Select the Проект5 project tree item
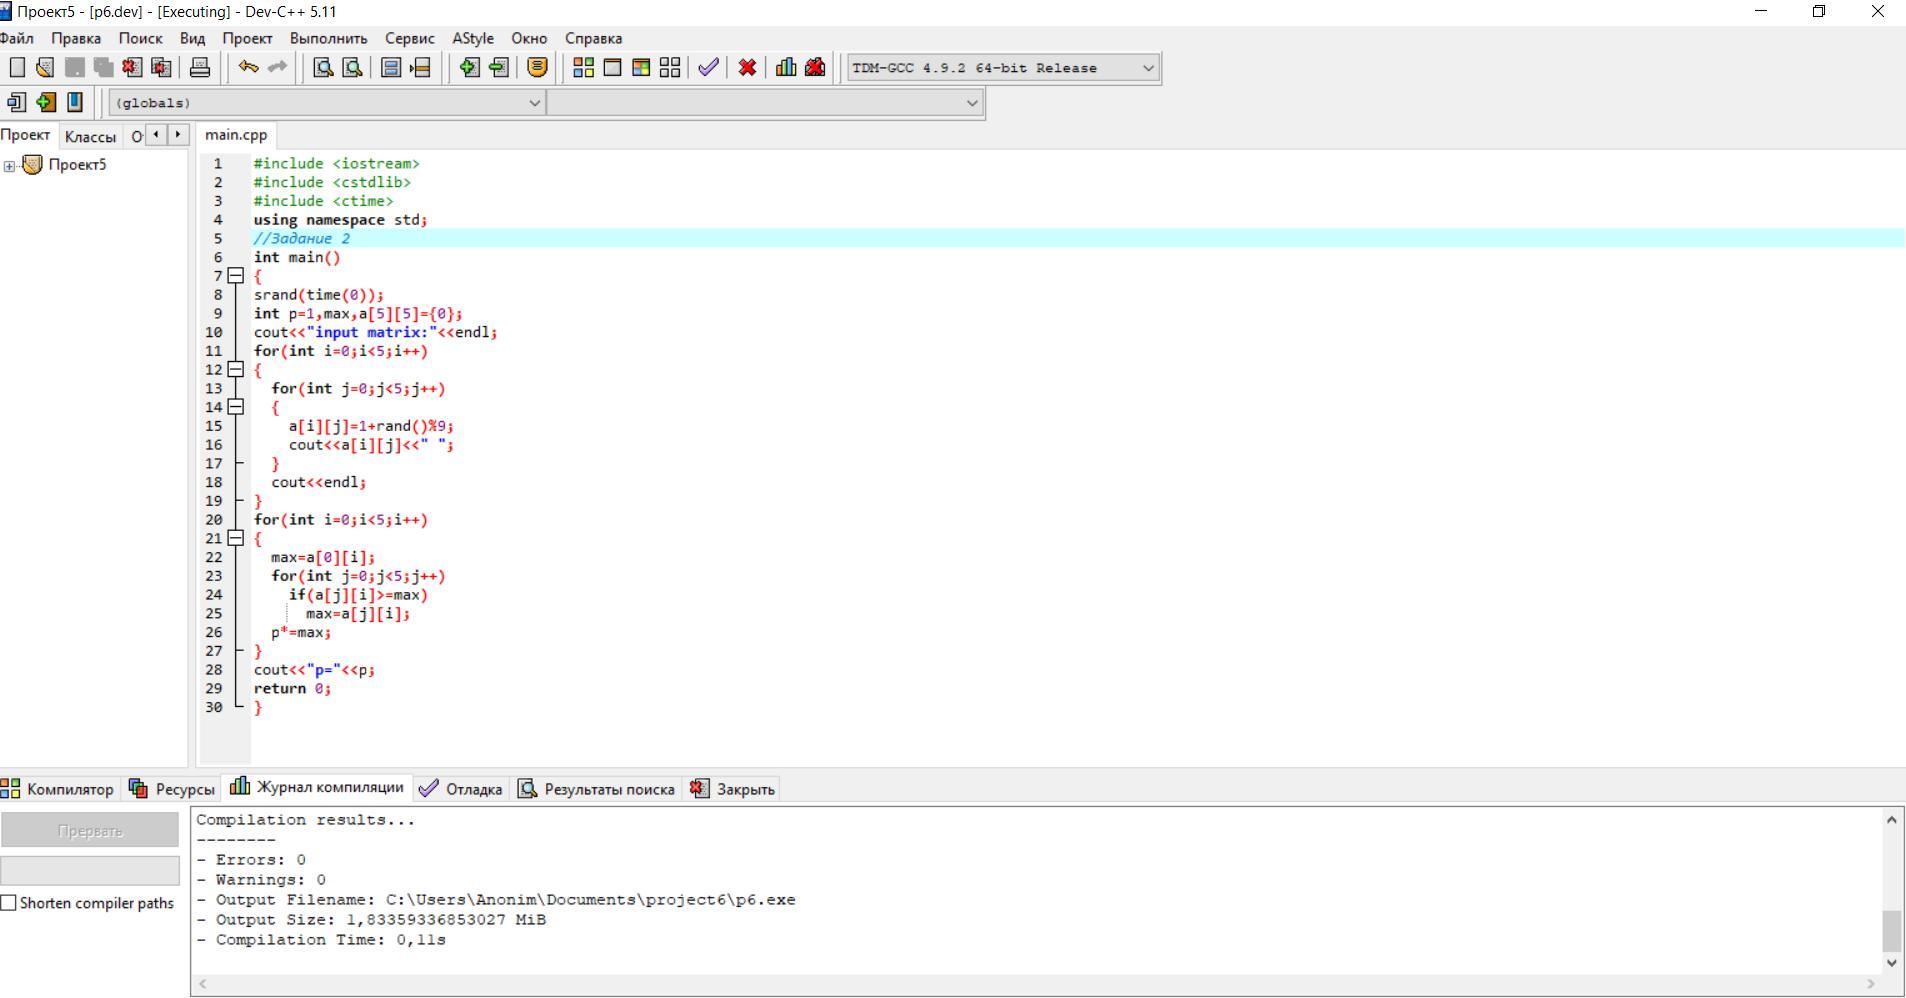This screenshot has width=1906, height=998. (77, 165)
